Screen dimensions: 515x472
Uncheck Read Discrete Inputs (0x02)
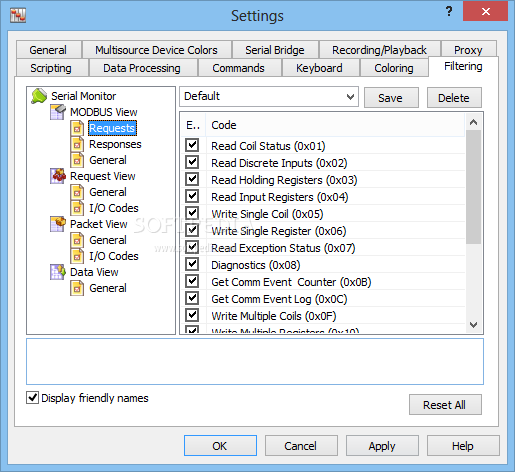[x=192, y=162]
